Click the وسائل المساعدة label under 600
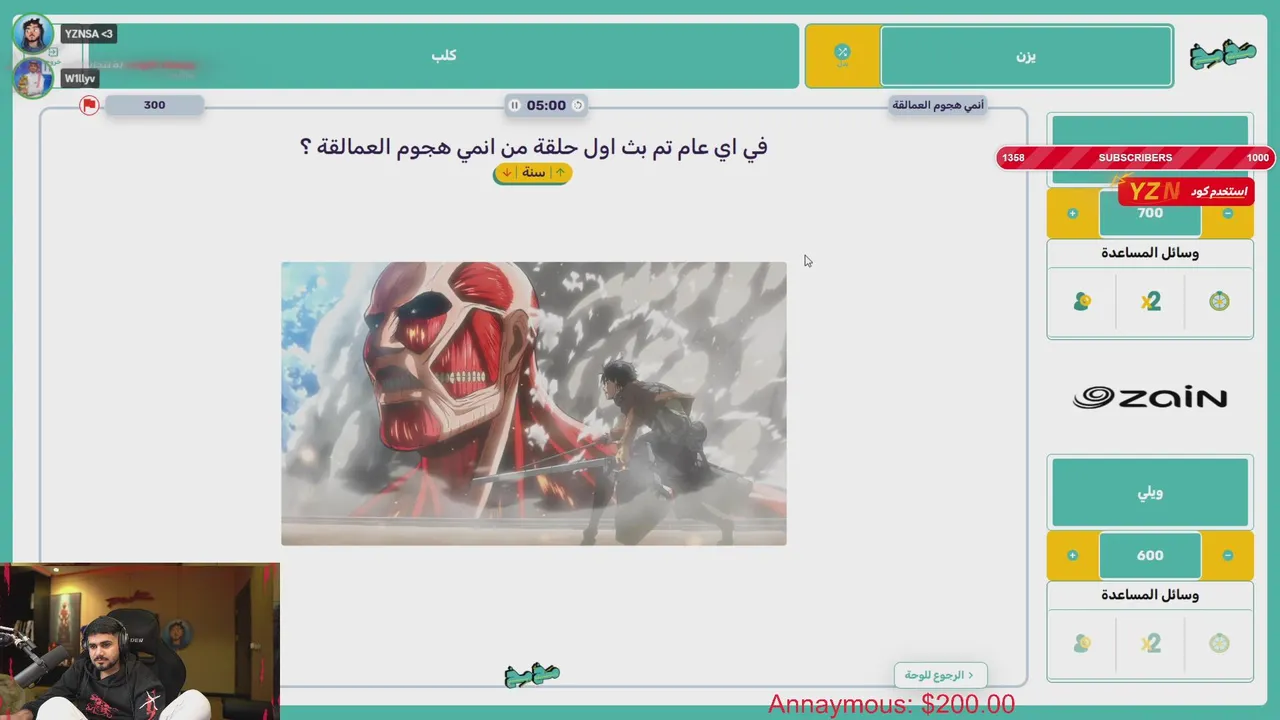Screen dimensions: 1280x720 click(x=1150, y=595)
